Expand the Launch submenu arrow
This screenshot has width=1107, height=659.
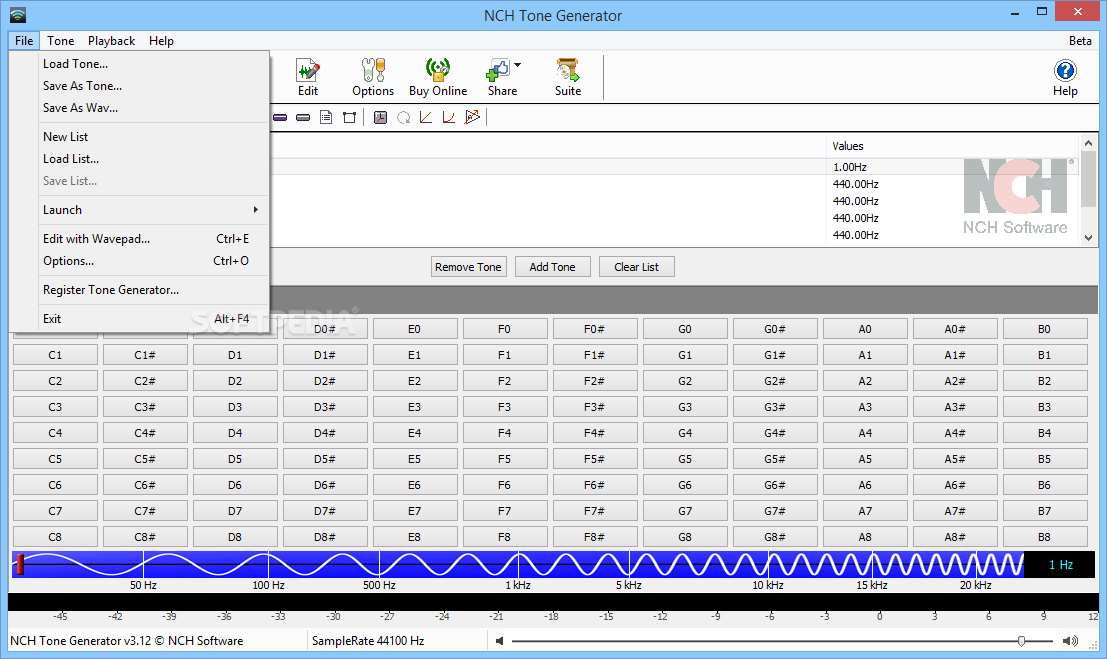click(256, 210)
